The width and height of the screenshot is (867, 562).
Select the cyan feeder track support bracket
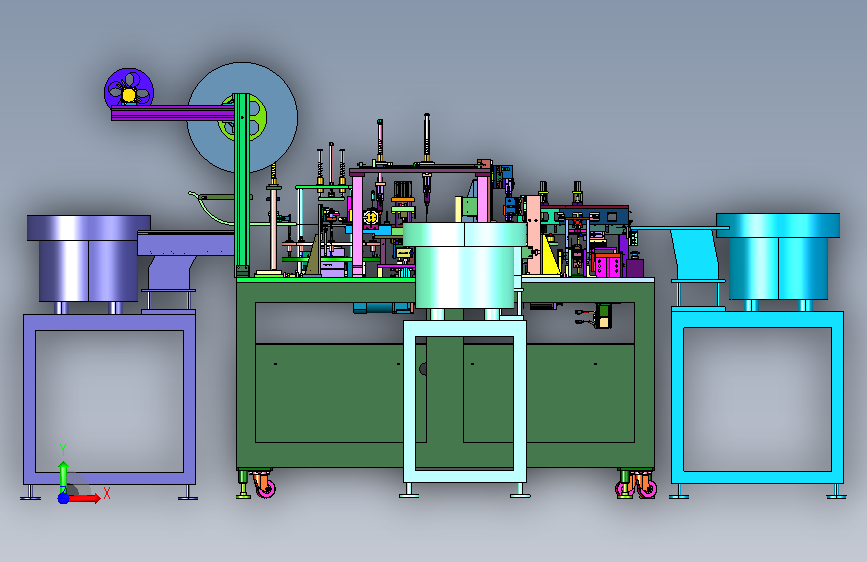coord(697,254)
